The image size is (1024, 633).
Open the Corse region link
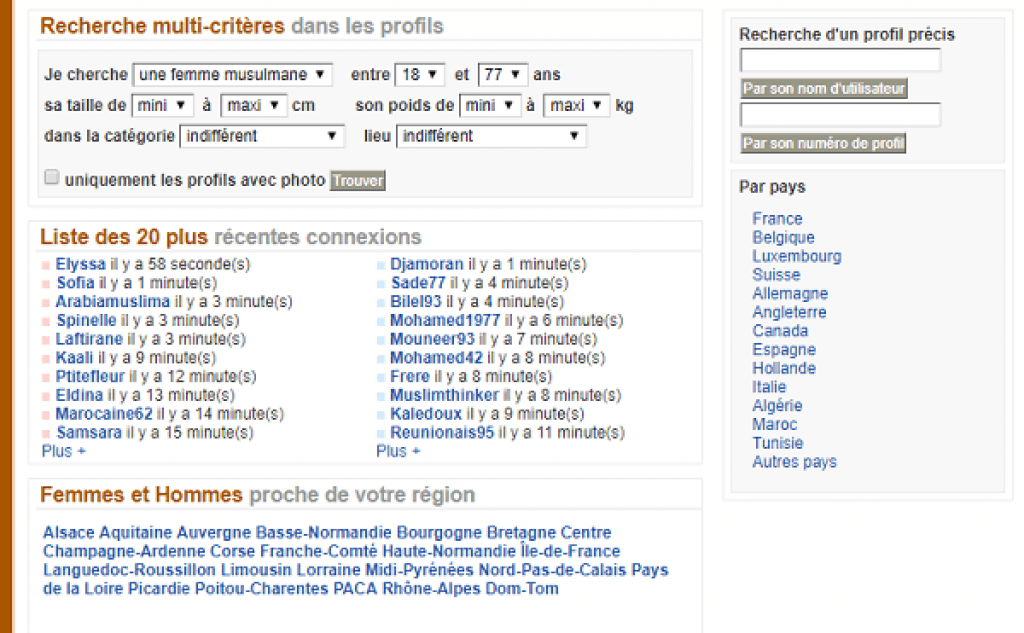click(x=232, y=551)
